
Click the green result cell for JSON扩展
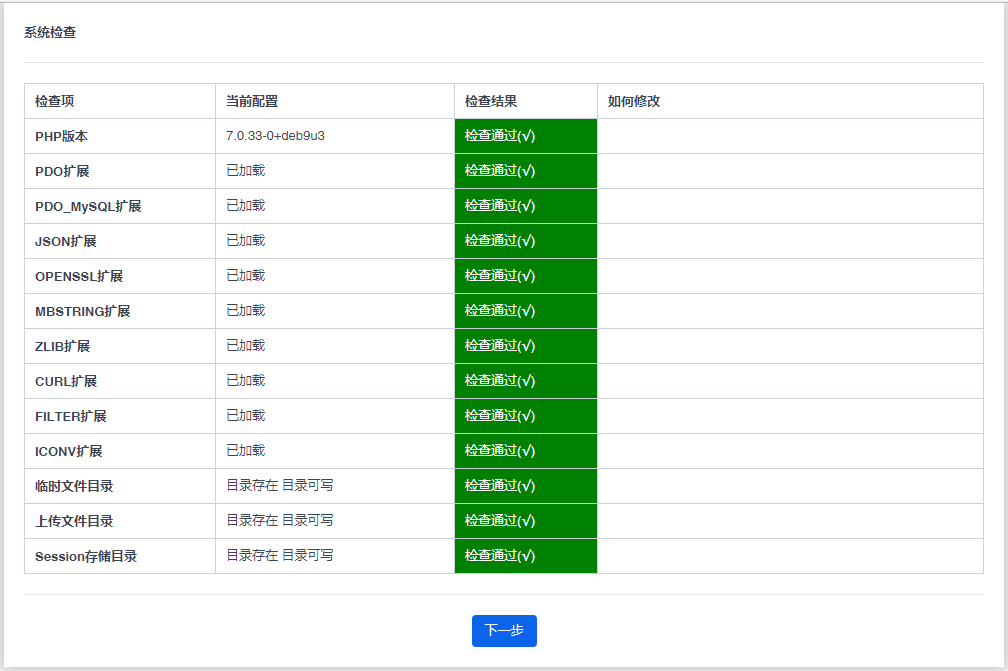(525, 241)
